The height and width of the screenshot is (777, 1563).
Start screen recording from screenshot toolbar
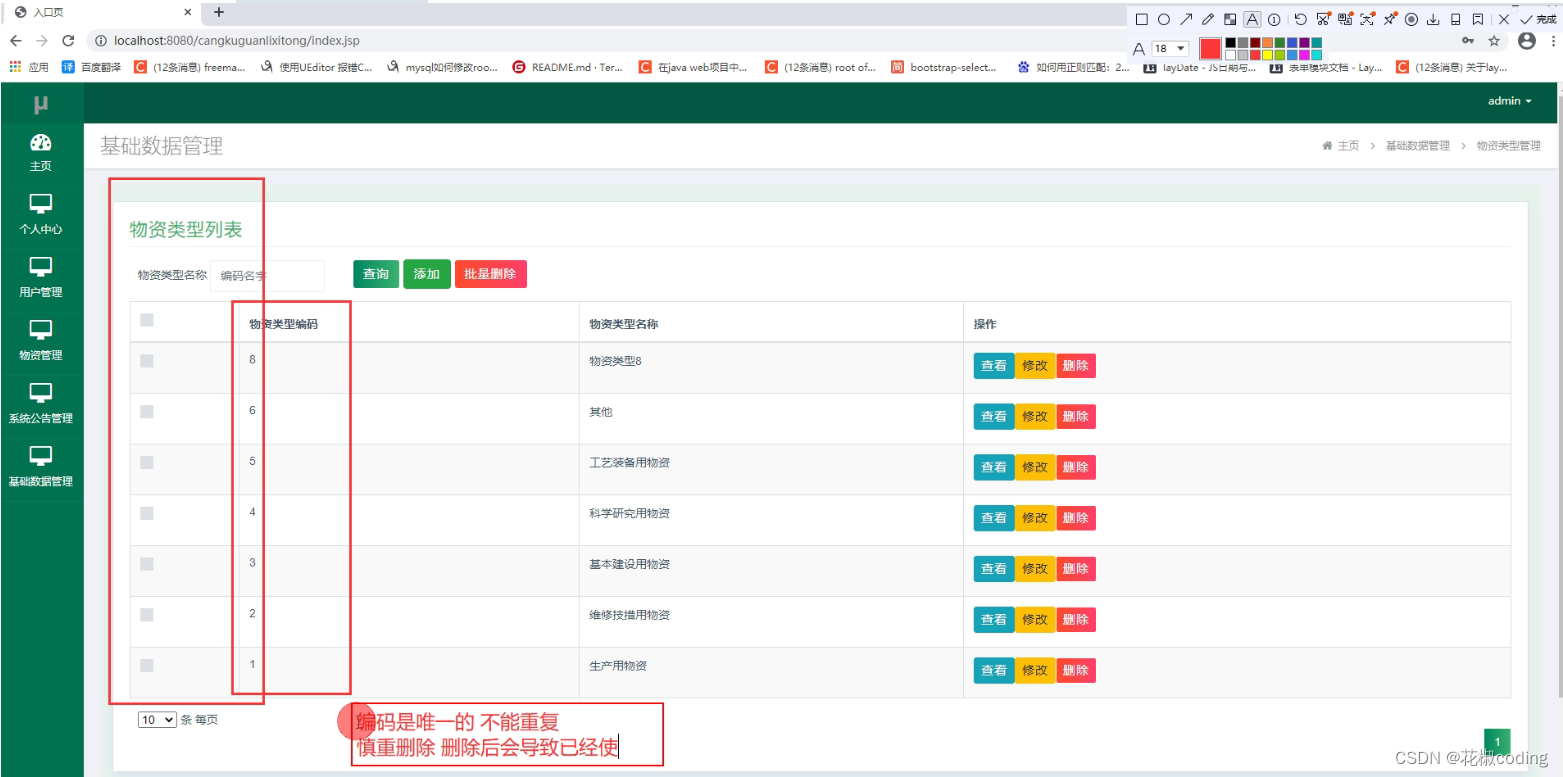1411,19
